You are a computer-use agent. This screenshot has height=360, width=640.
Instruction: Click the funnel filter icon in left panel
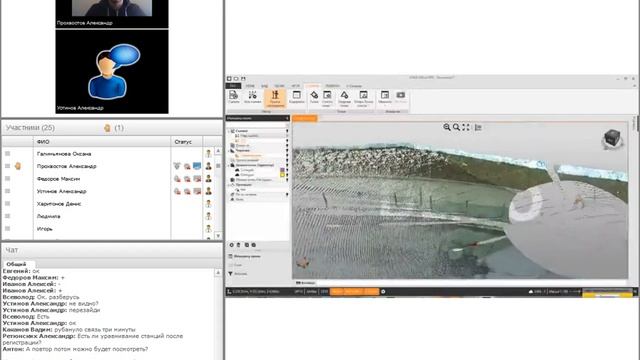[x=230, y=273]
